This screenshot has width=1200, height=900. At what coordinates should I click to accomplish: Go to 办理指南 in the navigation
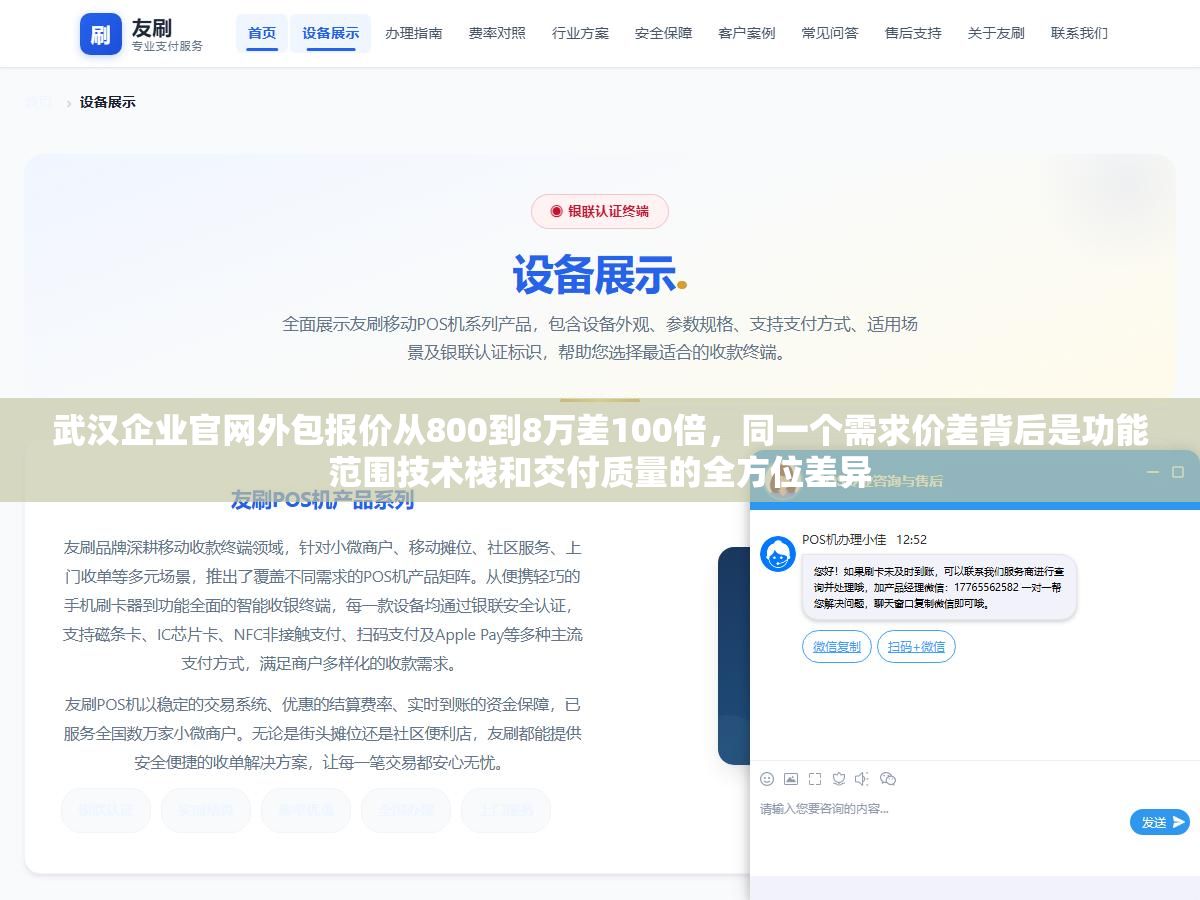tap(414, 33)
